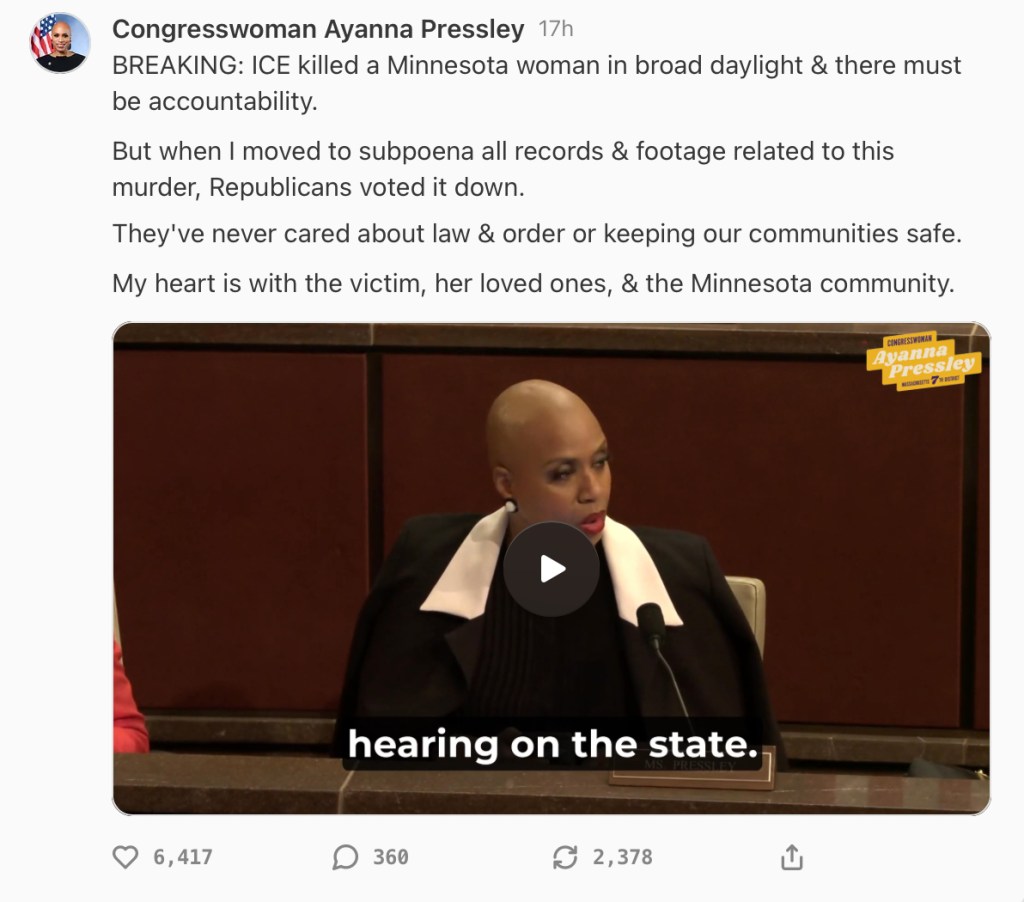Repost using the circular arrows icon

click(x=565, y=857)
